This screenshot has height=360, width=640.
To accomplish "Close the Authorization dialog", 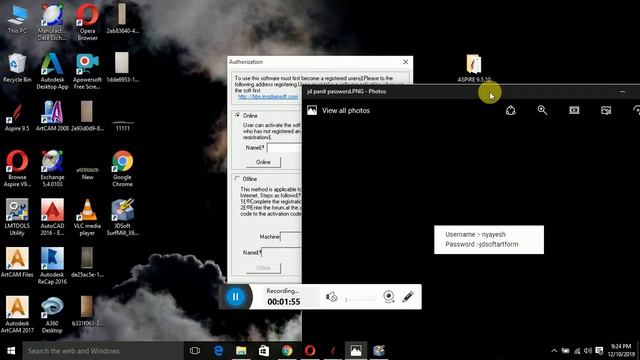I will click(405, 62).
